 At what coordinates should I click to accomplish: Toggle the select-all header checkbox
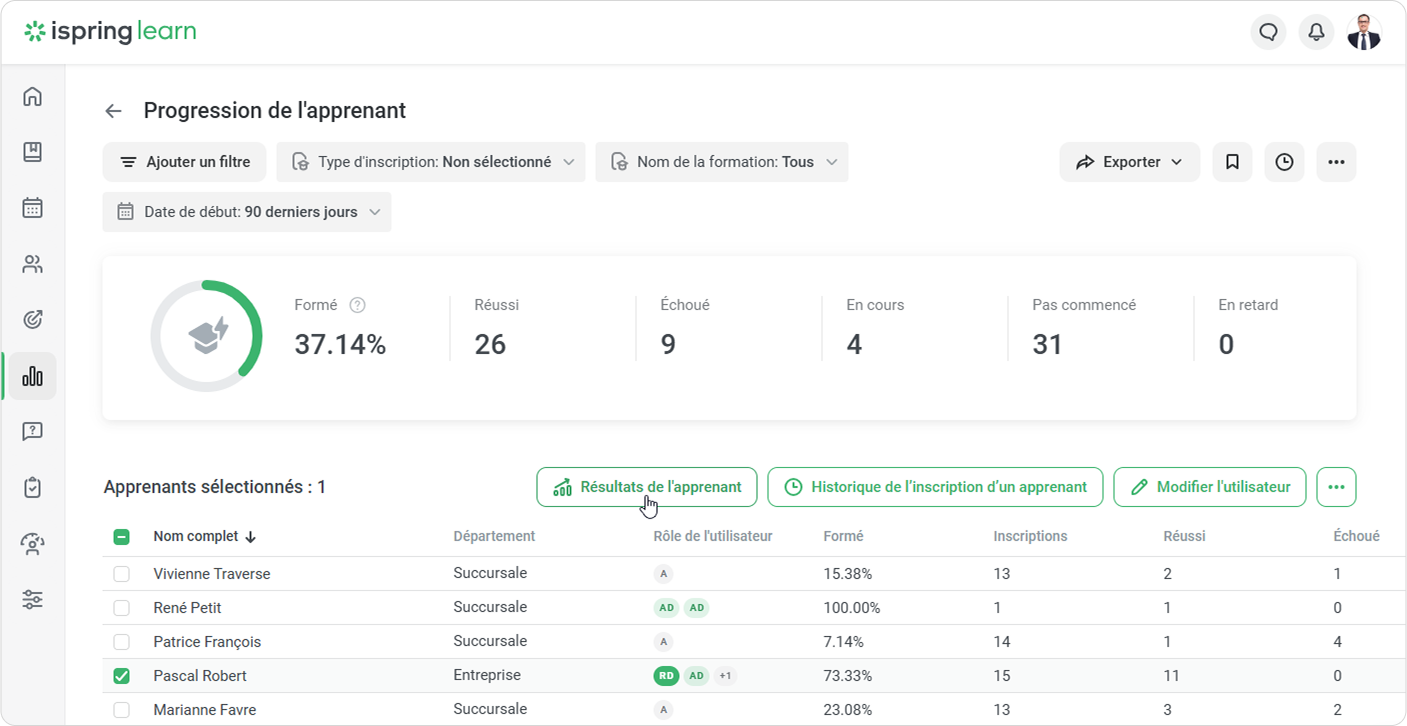click(121, 537)
